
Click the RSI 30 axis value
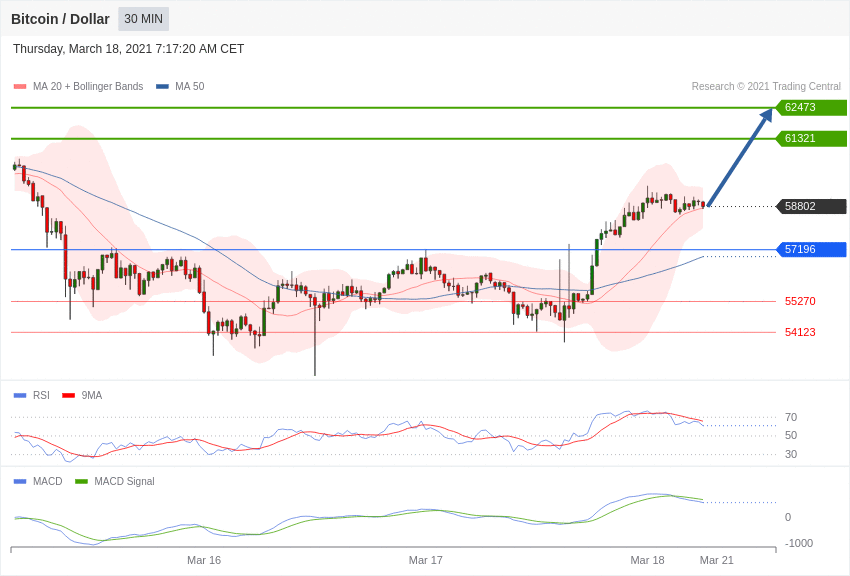point(791,454)
